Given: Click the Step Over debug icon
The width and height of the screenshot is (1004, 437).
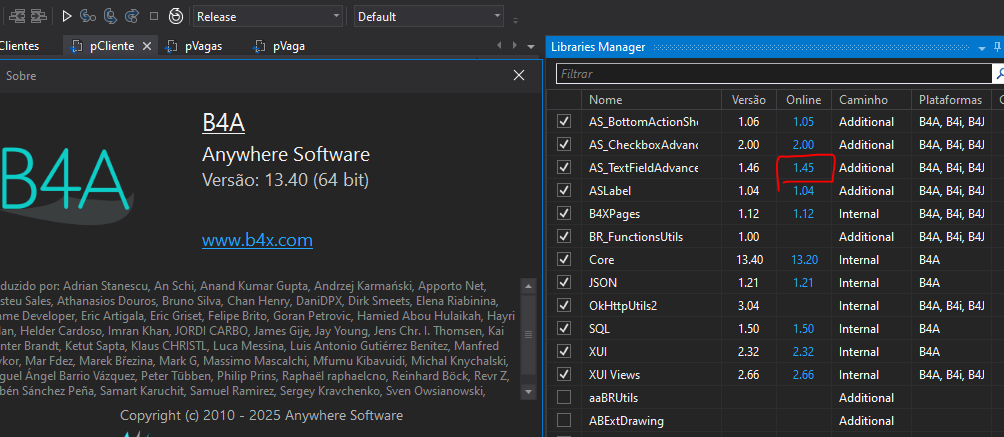Looking at the screenshot, I should click(110, 16).
